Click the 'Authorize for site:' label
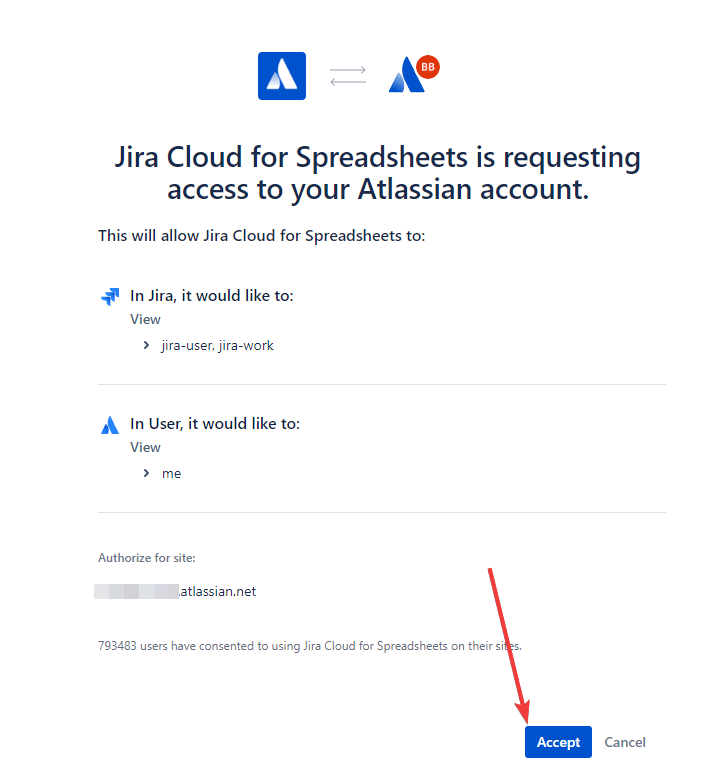This screenshot has height=772, width=723. pos(147,558)
